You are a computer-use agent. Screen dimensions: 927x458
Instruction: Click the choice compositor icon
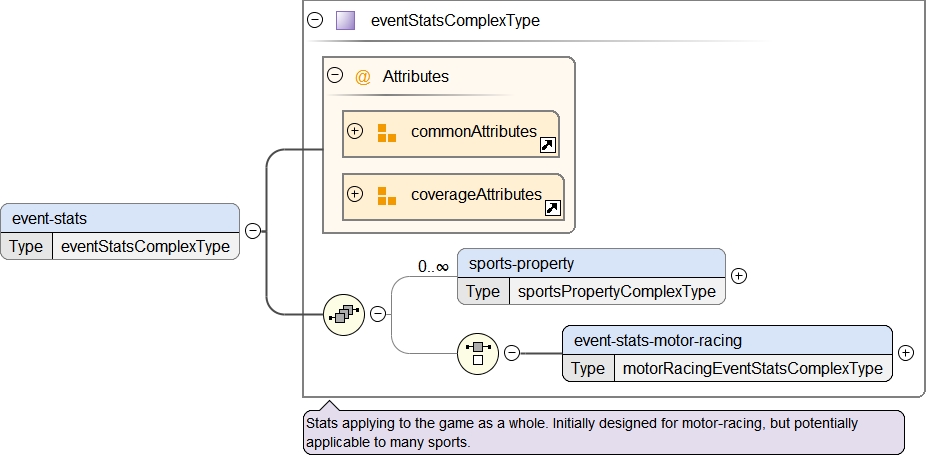coord(478,352)
